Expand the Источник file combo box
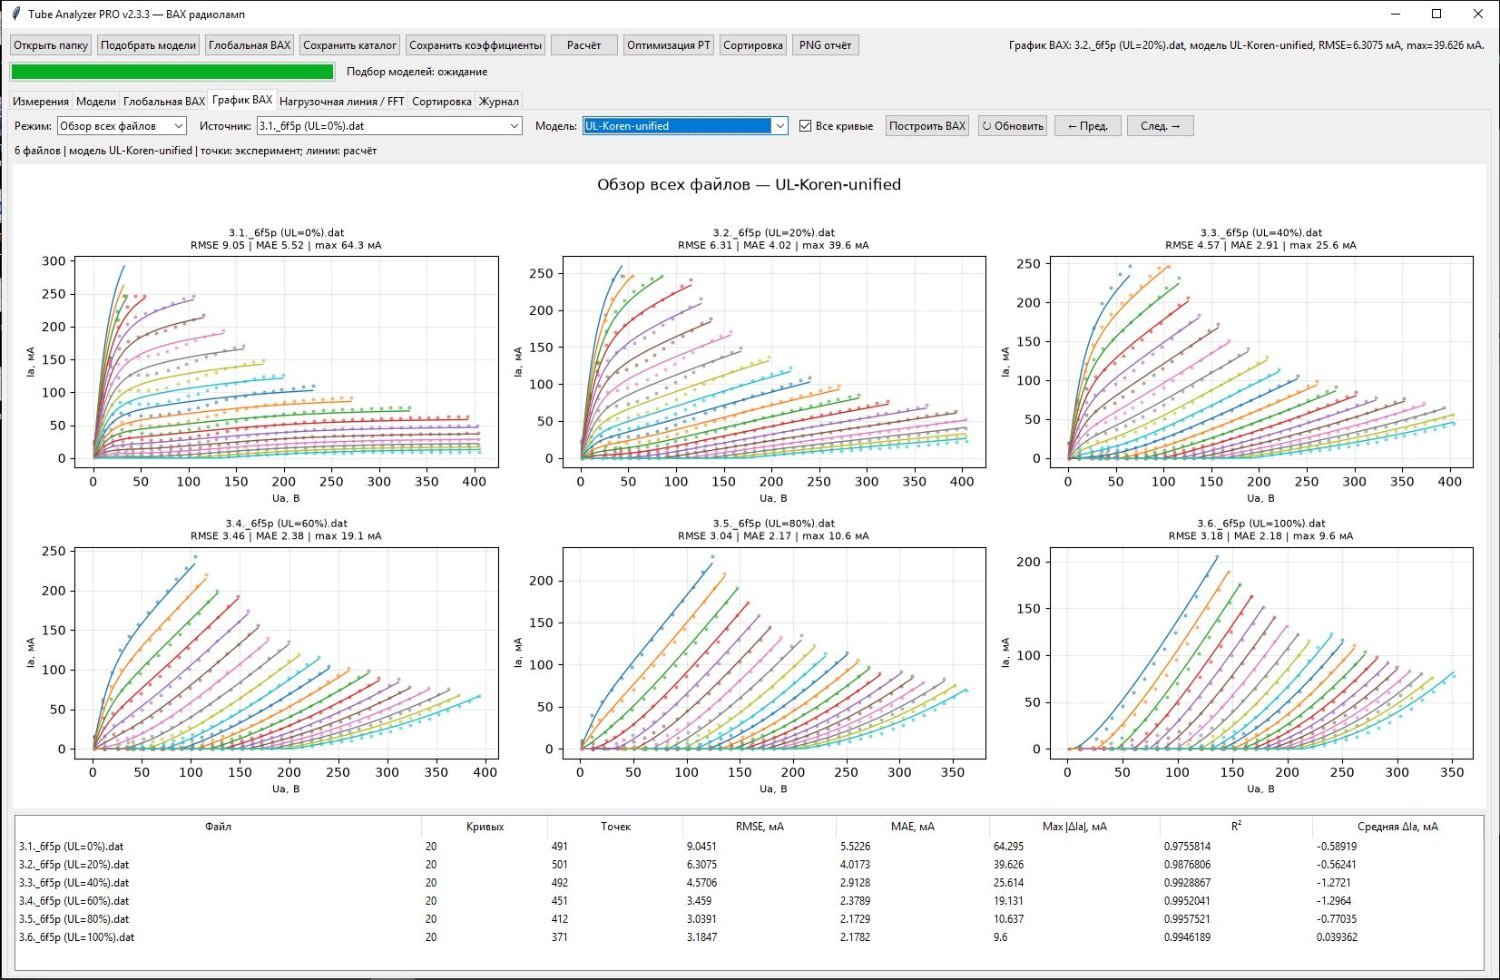 coord(389,126)
